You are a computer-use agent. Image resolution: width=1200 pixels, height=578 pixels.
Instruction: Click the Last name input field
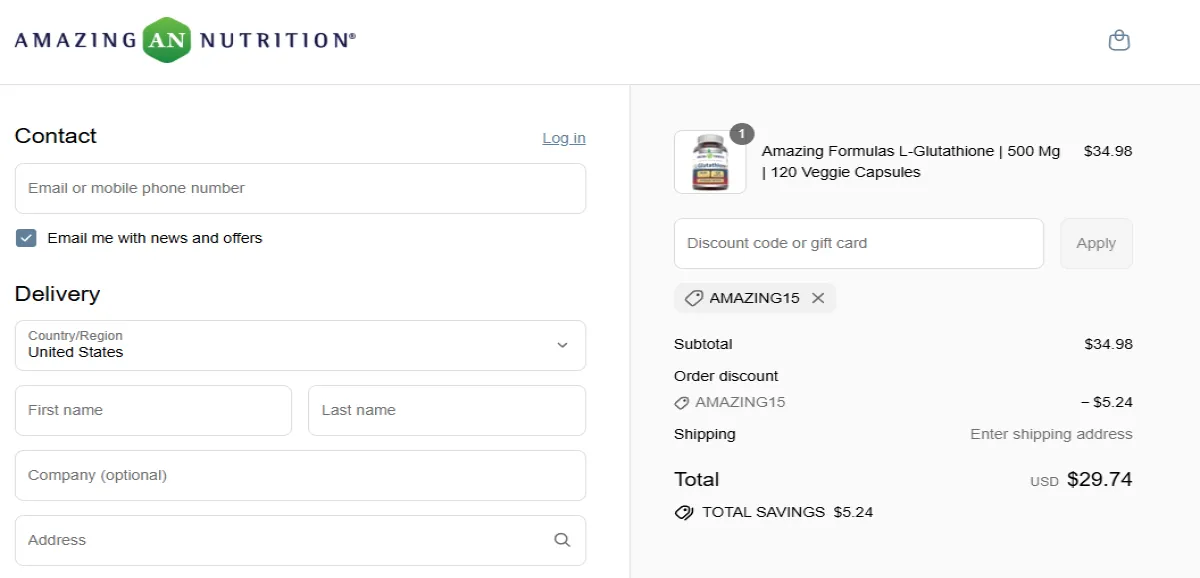pos(446,410)
